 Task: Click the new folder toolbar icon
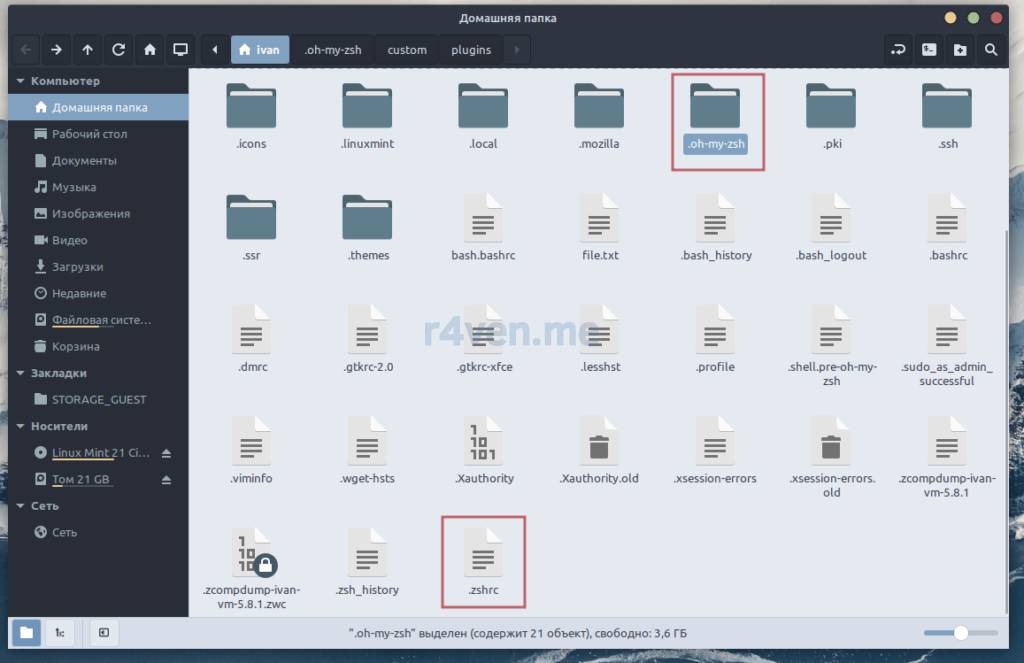(960, 50)
